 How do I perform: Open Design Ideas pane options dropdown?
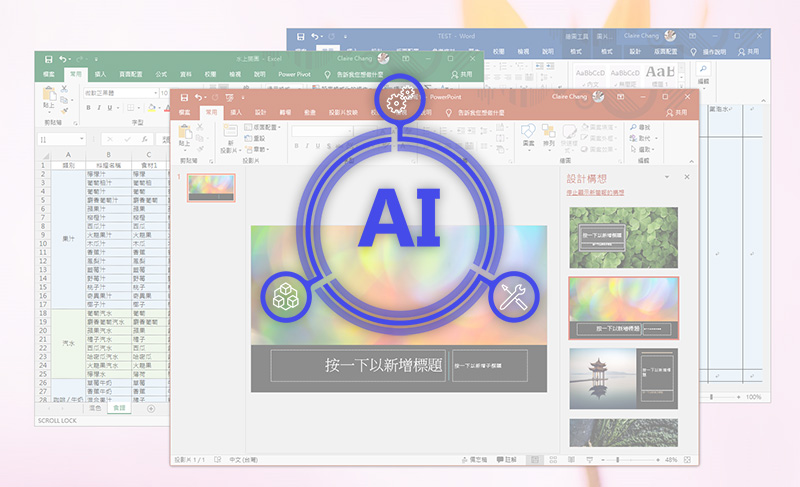pyautogui.click(x=667, y=177)
